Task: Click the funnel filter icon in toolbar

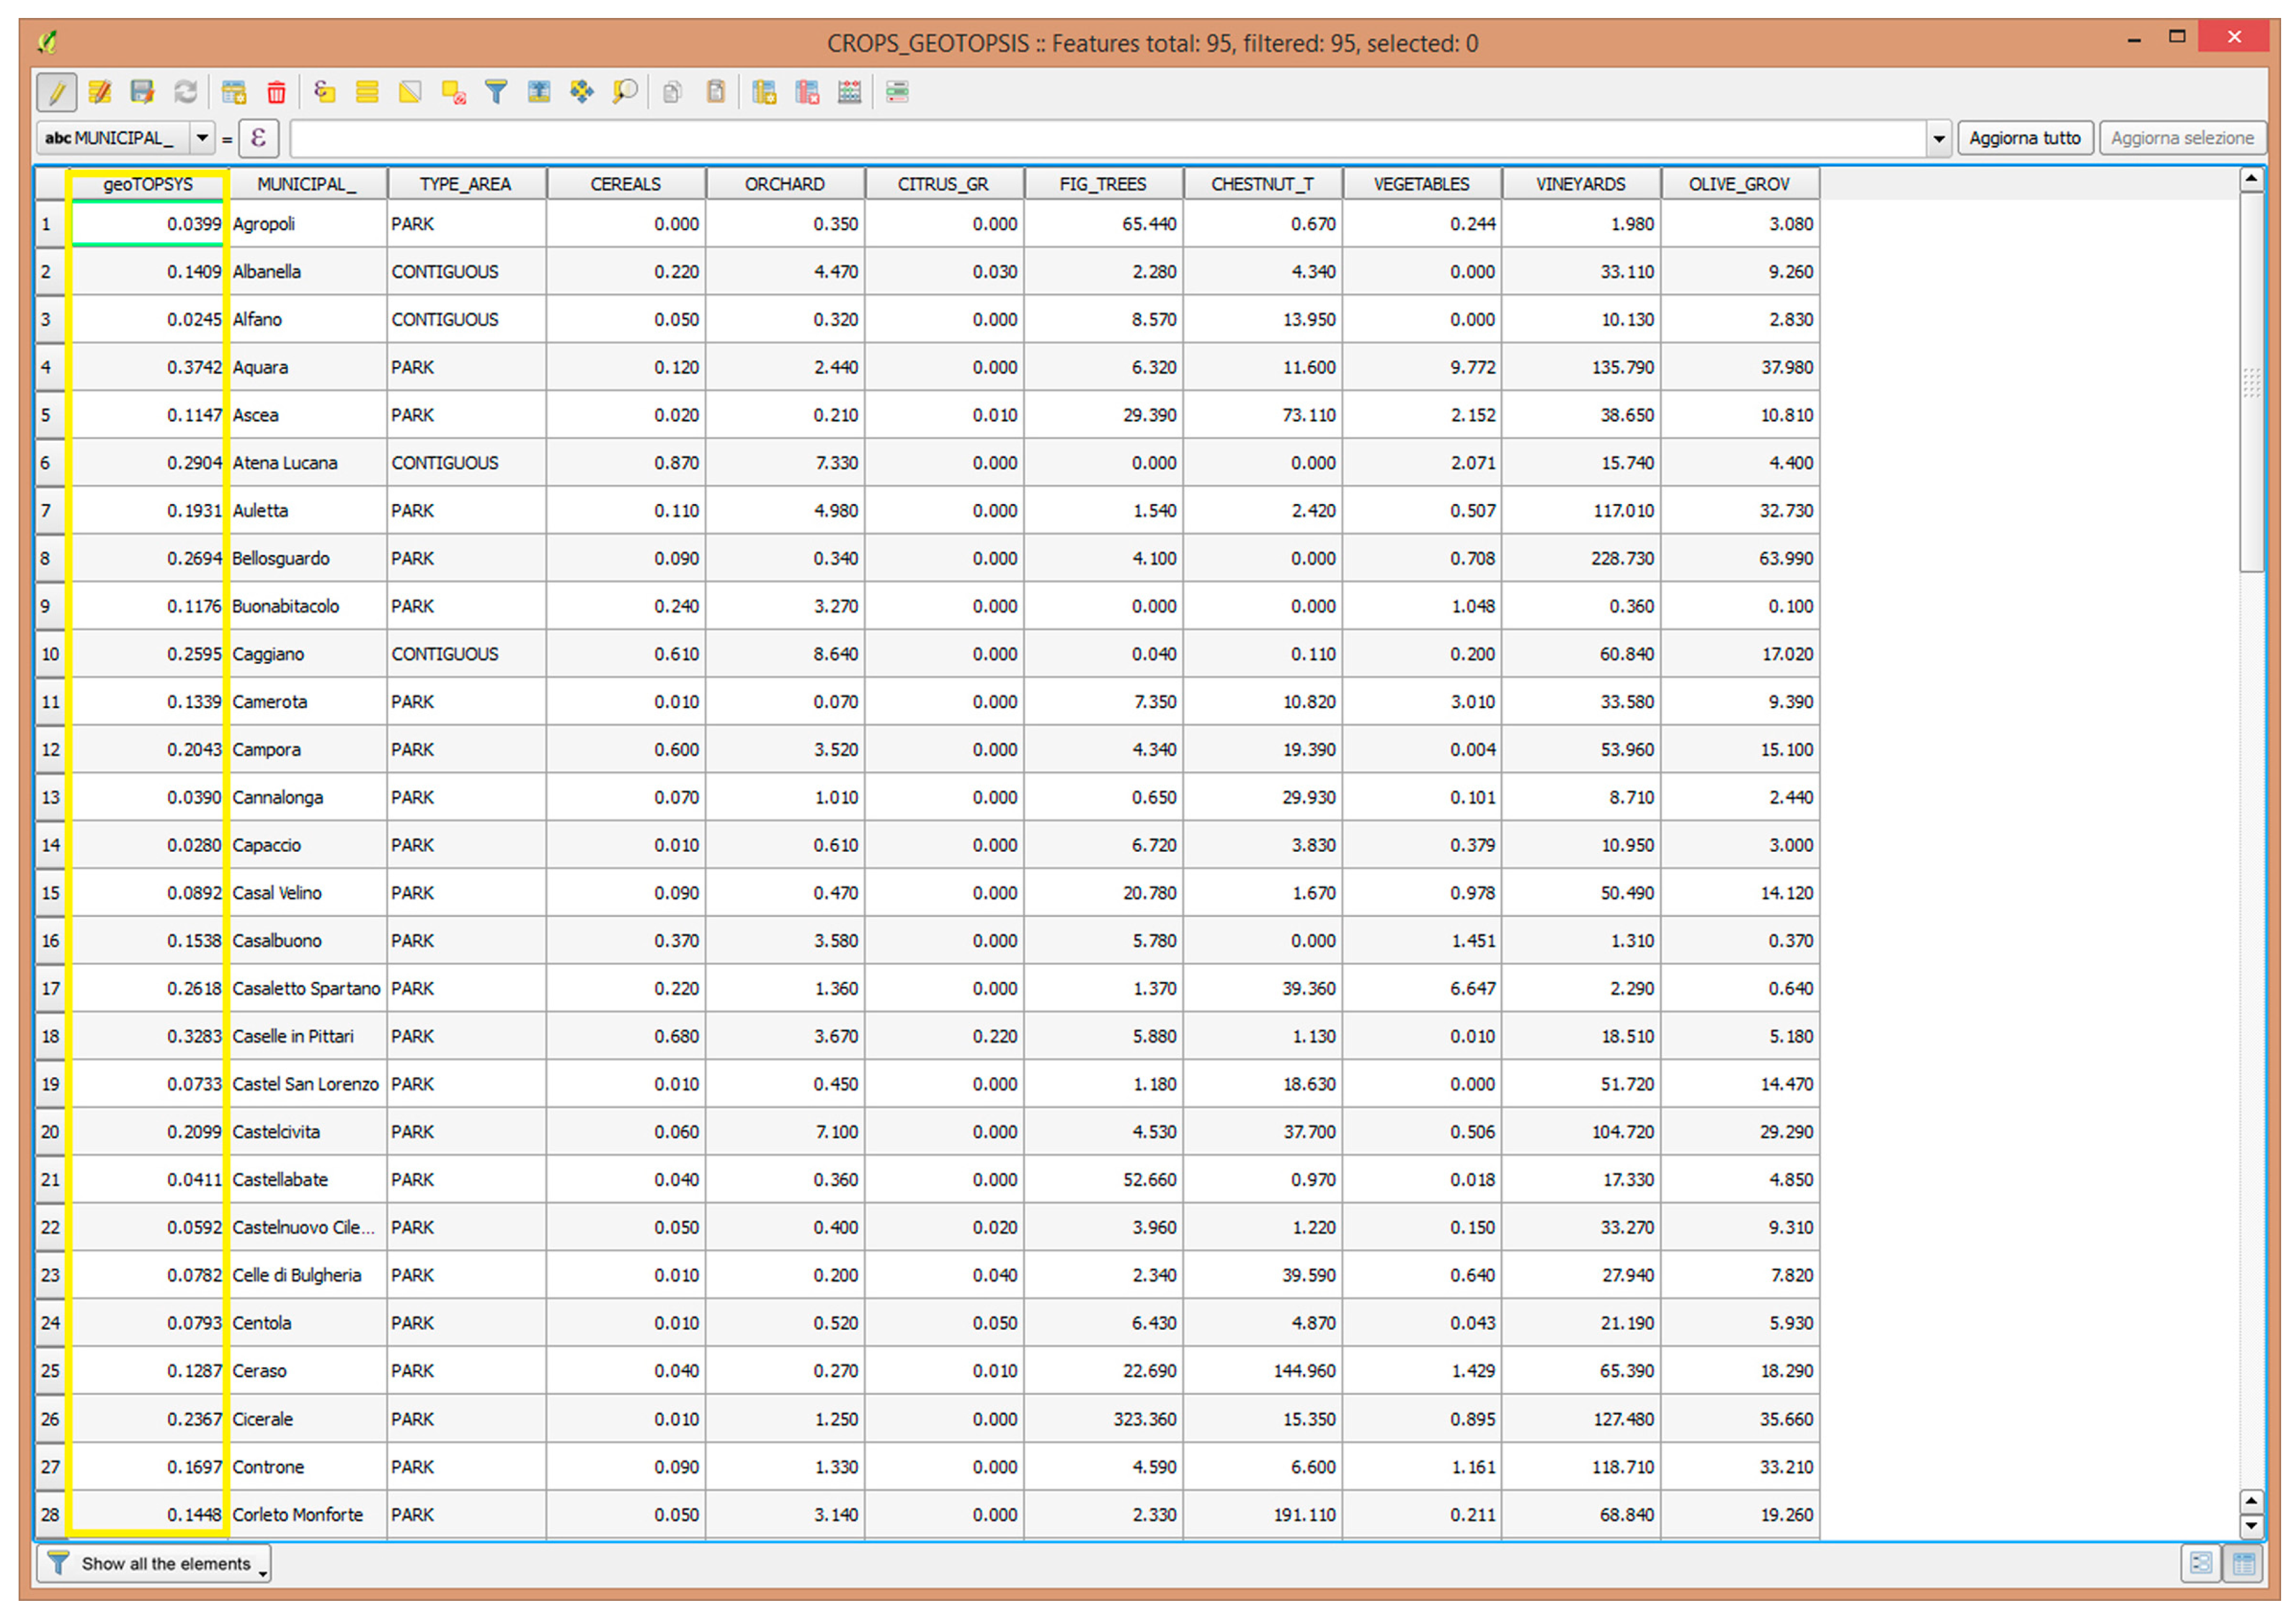Action: coord(496,93)
